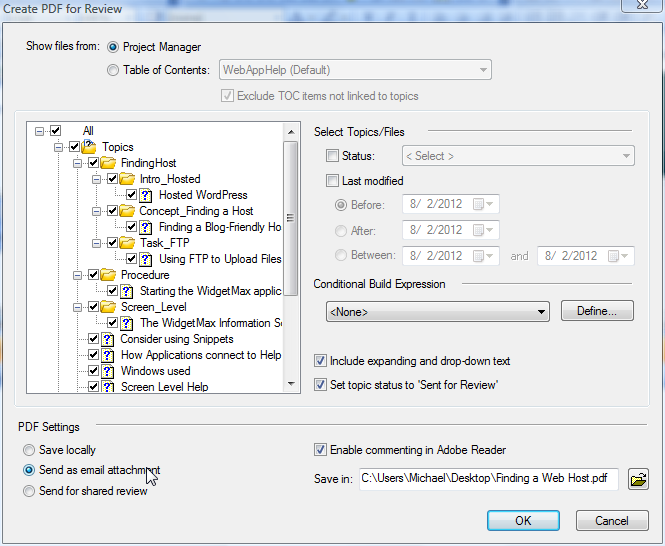The image size is (665, 546).
Task: Click the browse folder icon beside Save in
Action: (638, 479)
